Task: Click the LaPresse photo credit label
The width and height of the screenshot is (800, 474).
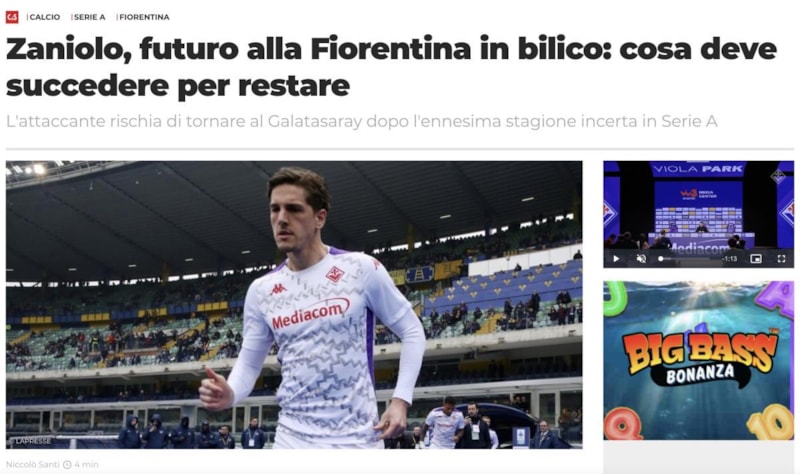Action: (x=30, y=441)
